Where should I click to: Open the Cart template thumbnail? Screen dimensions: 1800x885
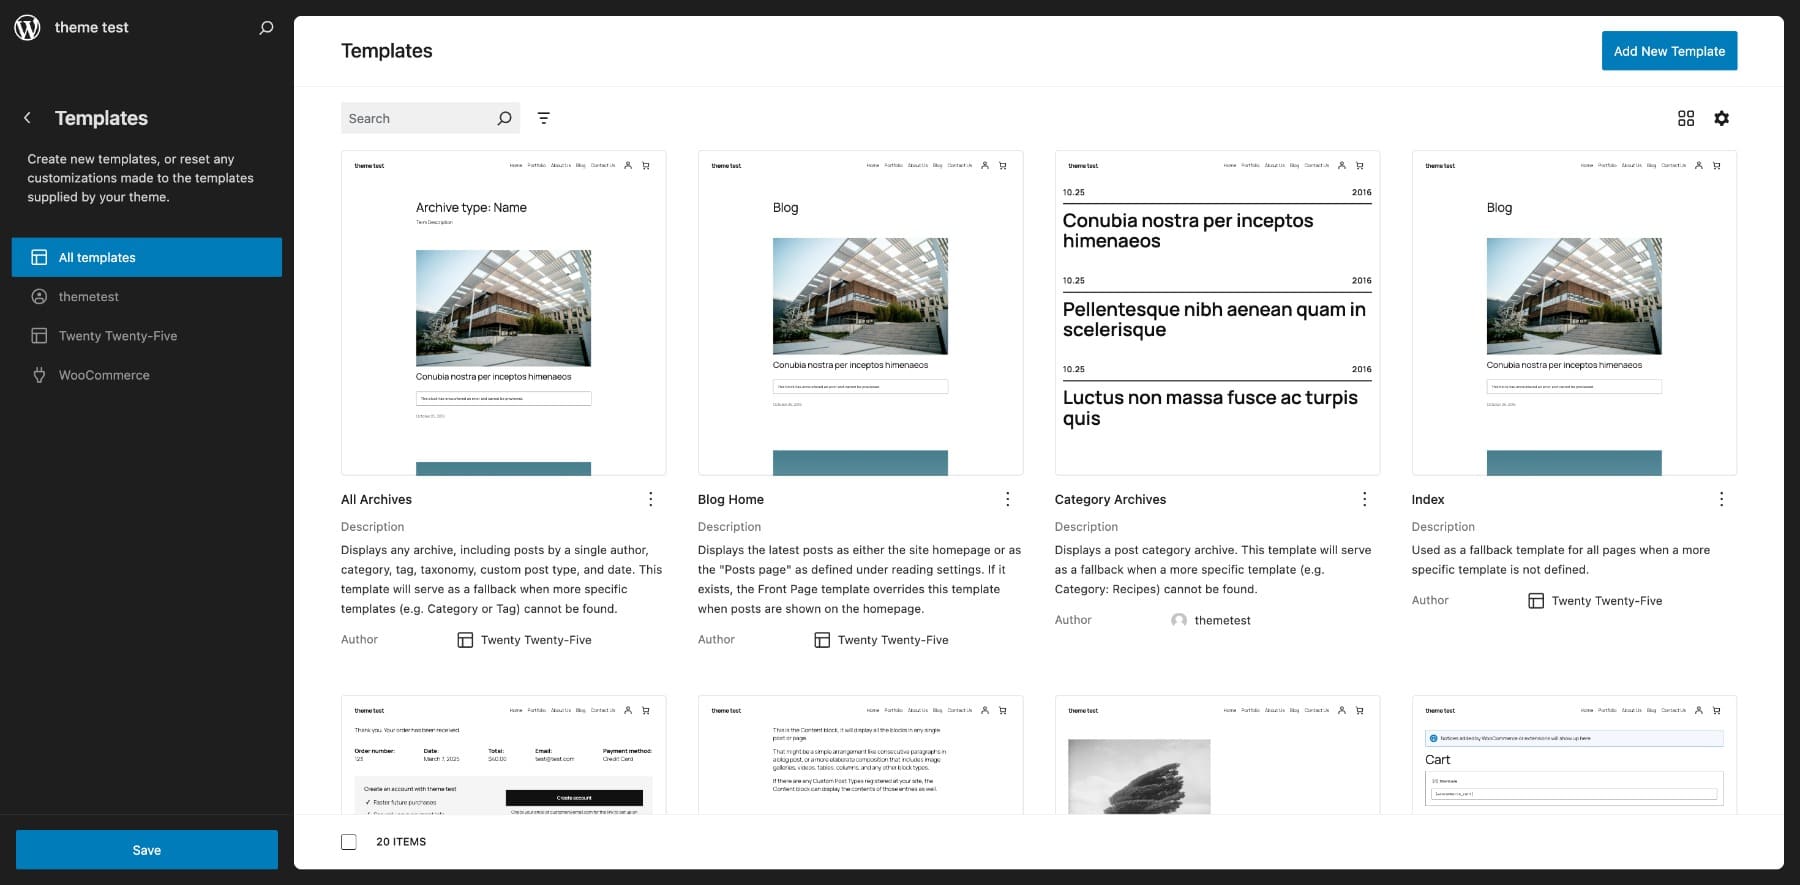point(1574,755)
